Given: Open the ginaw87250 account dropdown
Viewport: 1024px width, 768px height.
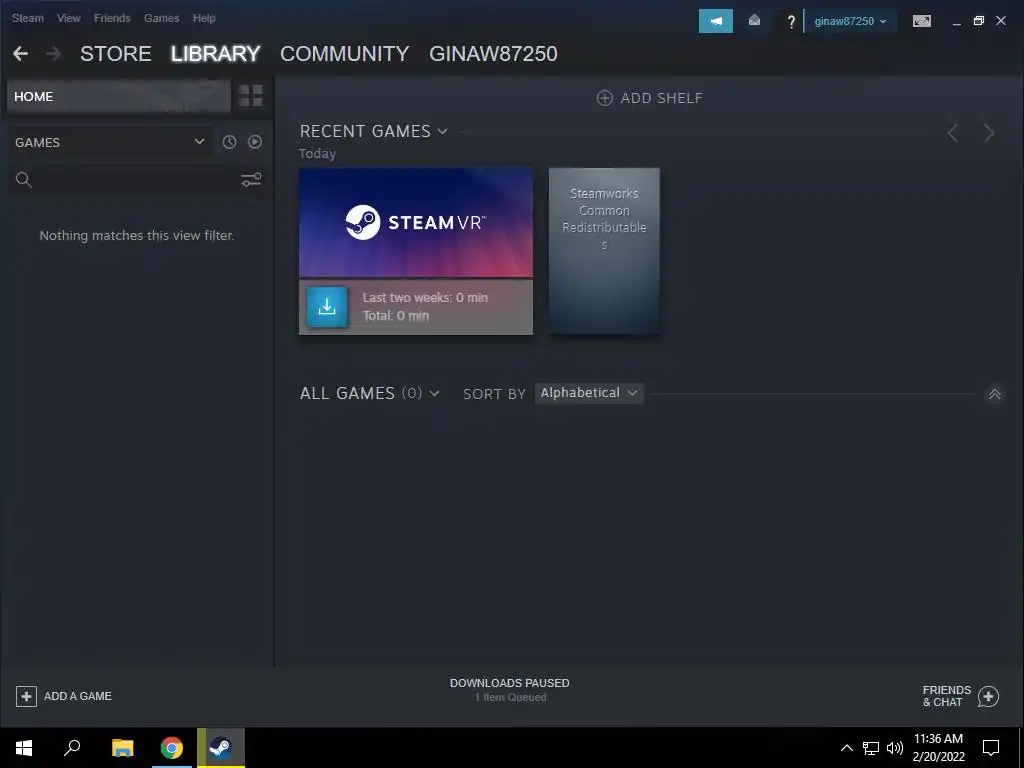Looking at the screenshot, I should pyautogui.click(x=850, y=21).
